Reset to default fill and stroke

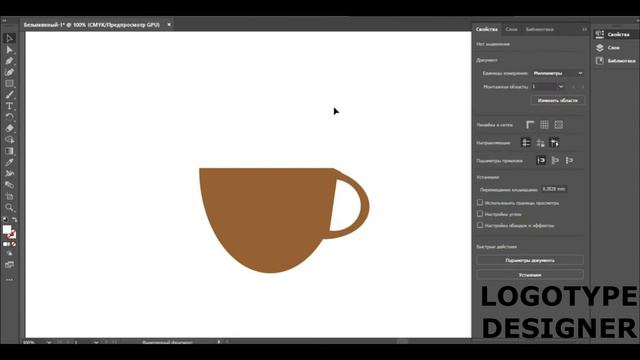tap(5, 220)
